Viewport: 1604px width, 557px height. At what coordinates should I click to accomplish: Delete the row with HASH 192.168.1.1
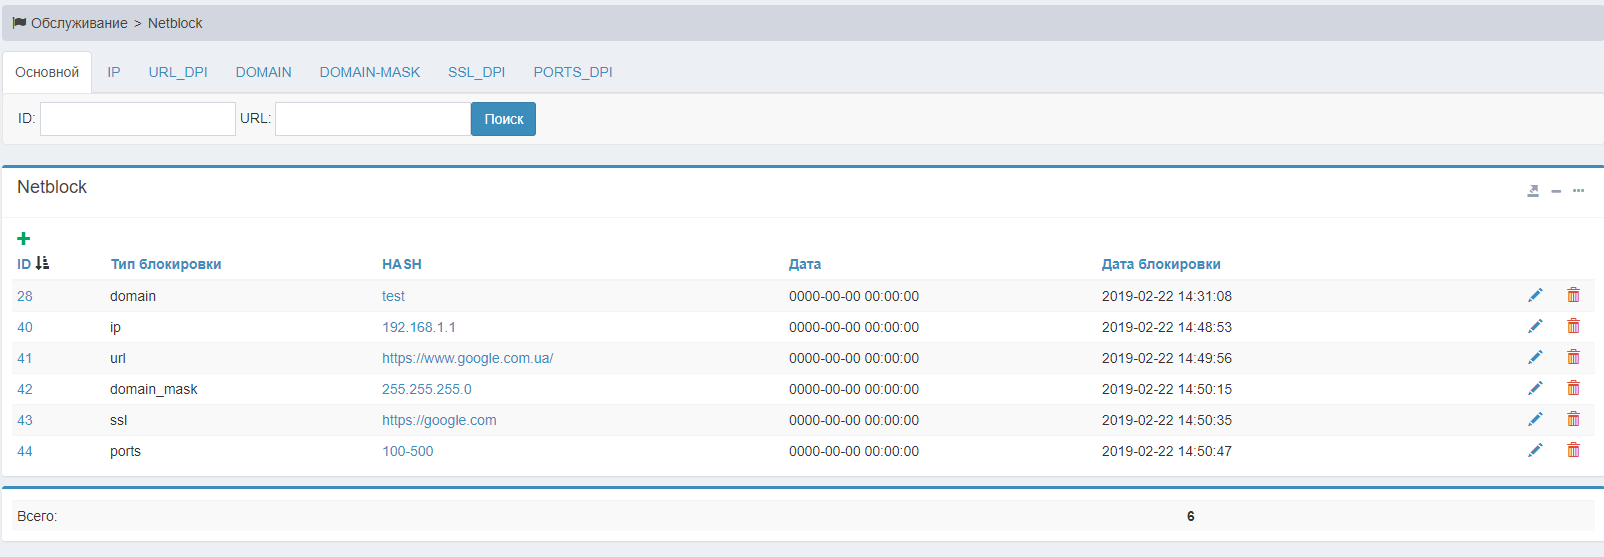(1573, 326)
